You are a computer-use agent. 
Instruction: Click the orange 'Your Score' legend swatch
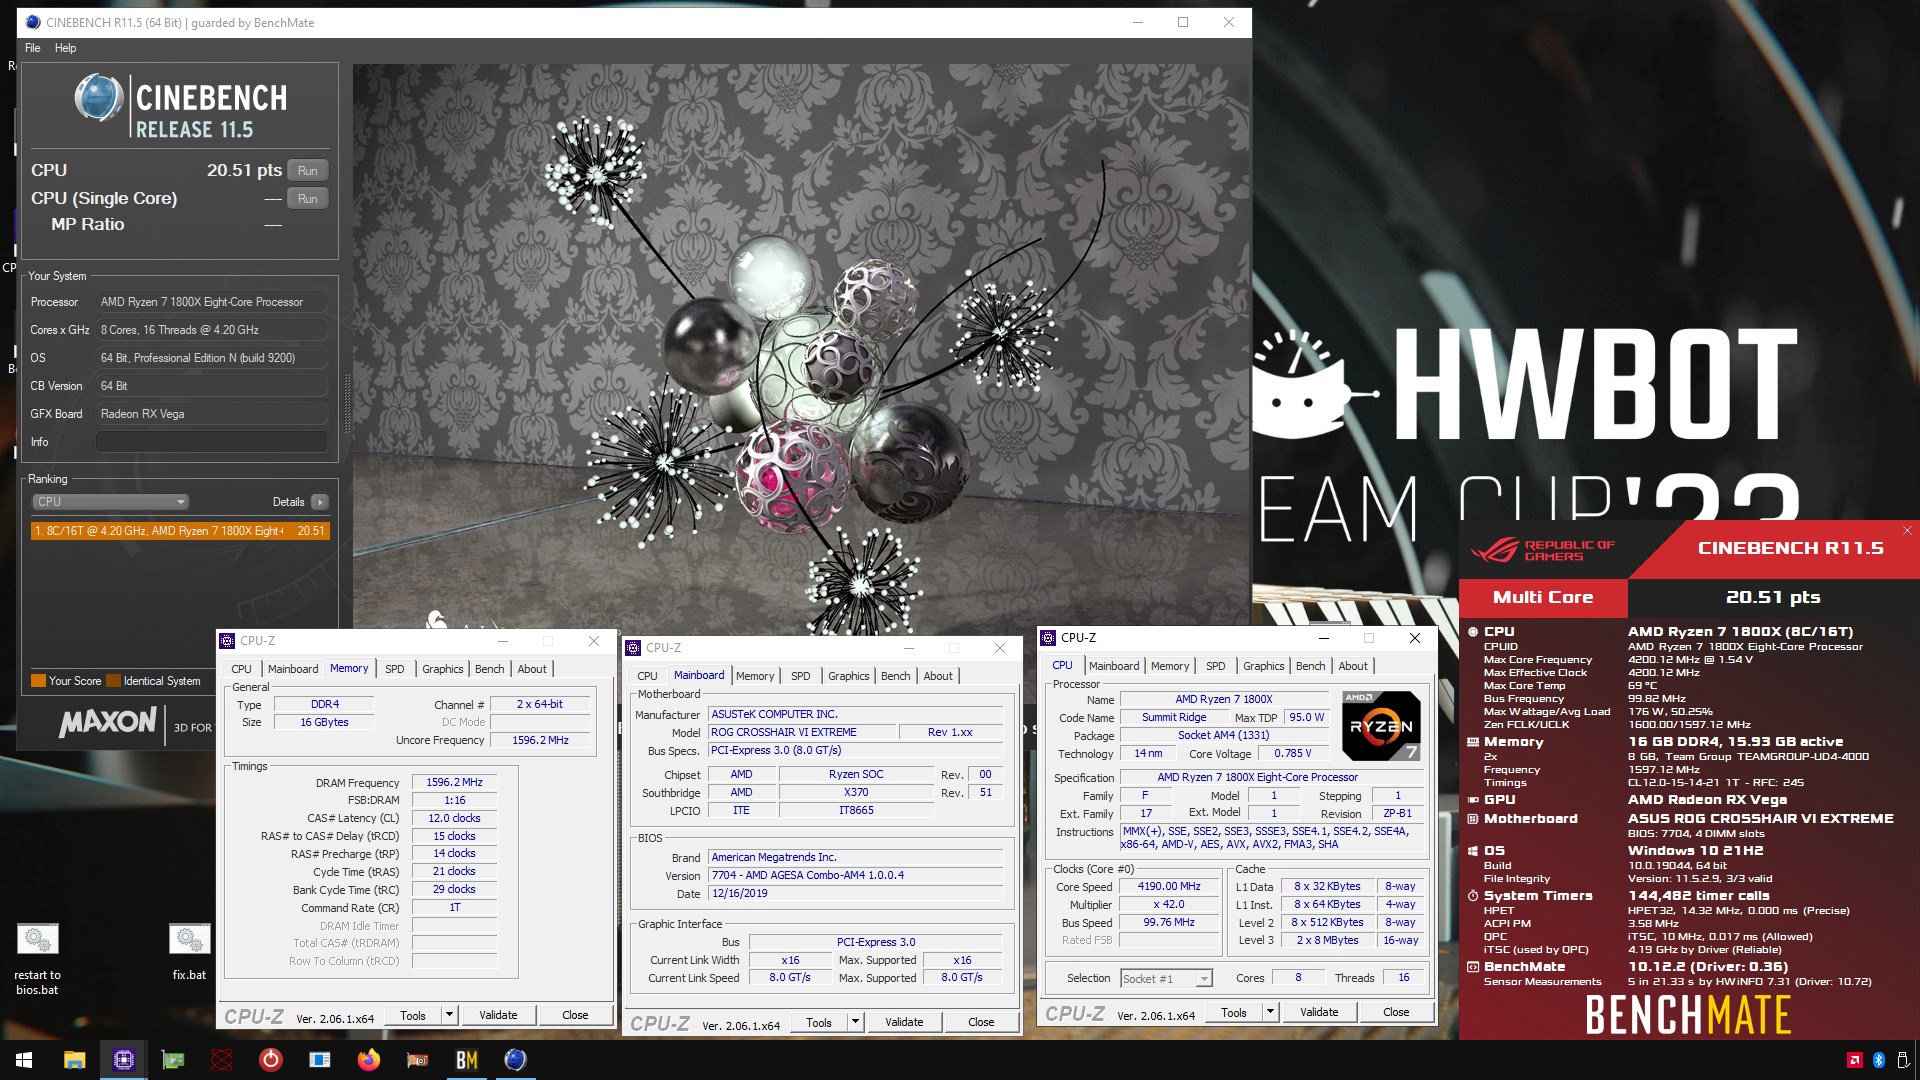pyautogui.click(x=38, y=681)
